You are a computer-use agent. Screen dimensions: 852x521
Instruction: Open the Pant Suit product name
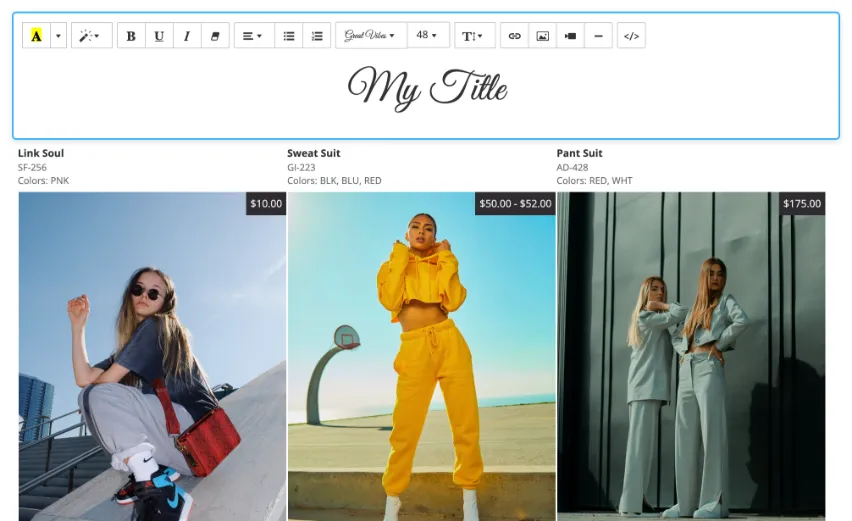(x=579, y=153)
